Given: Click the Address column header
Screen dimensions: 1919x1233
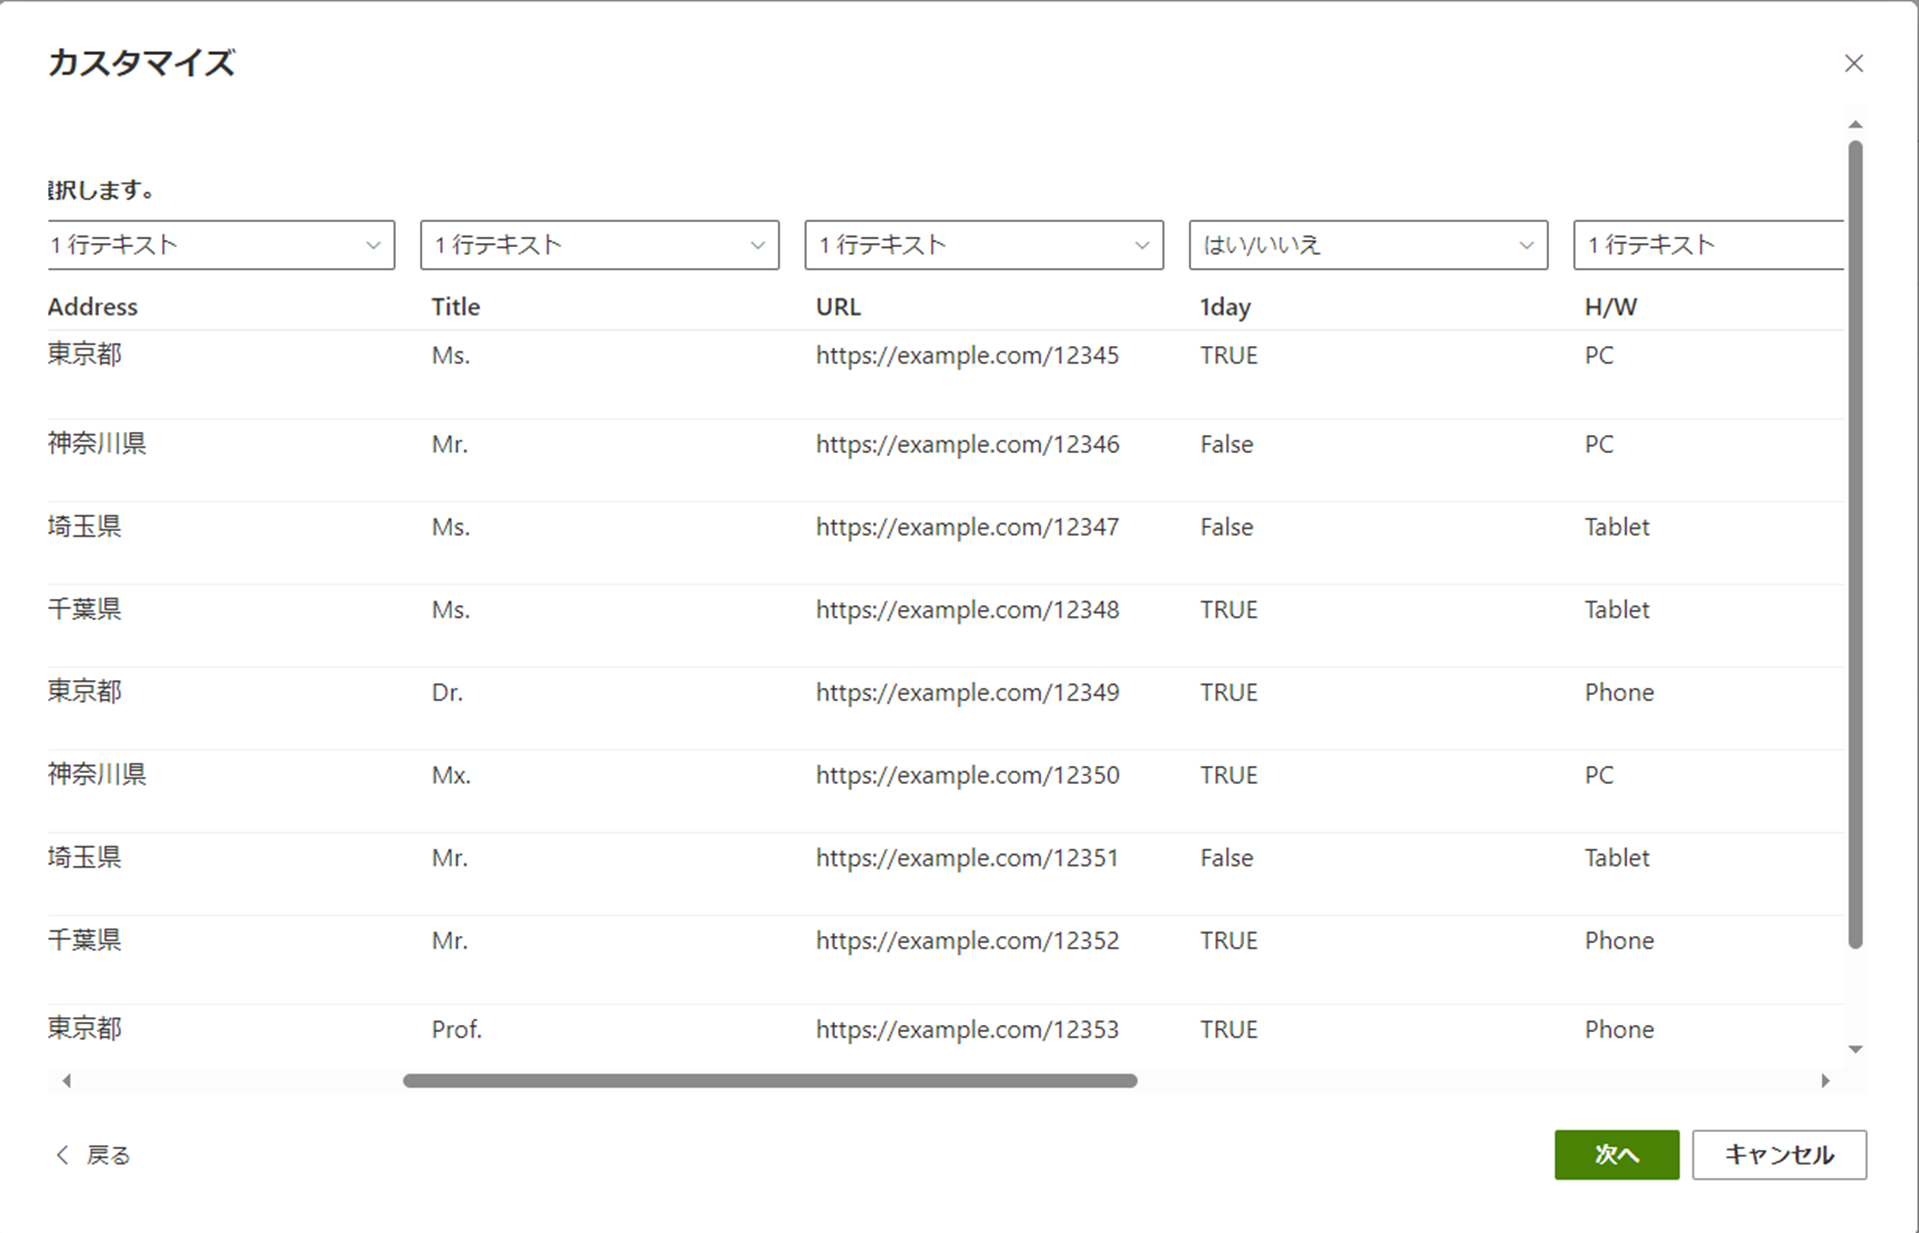Looking at the screenshot, I should 93,307.
